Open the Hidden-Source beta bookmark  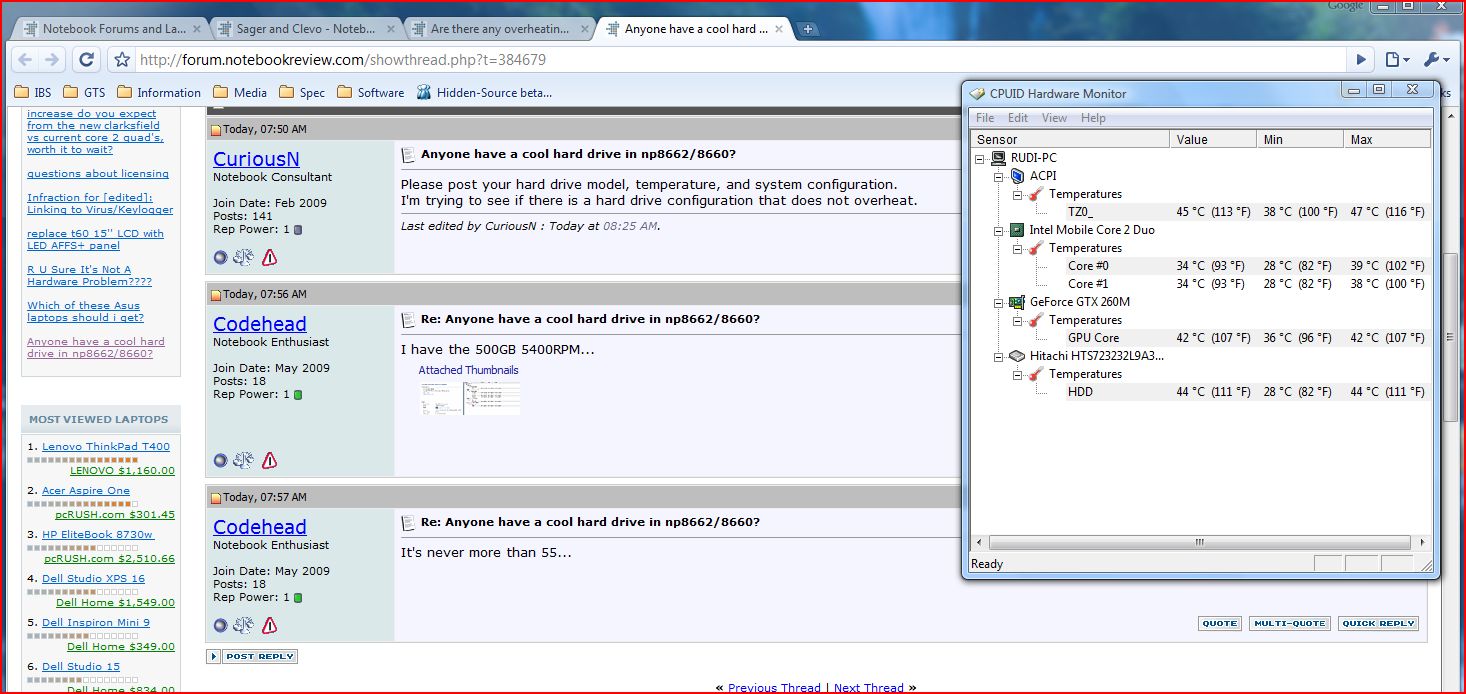(x=484, y=93)
